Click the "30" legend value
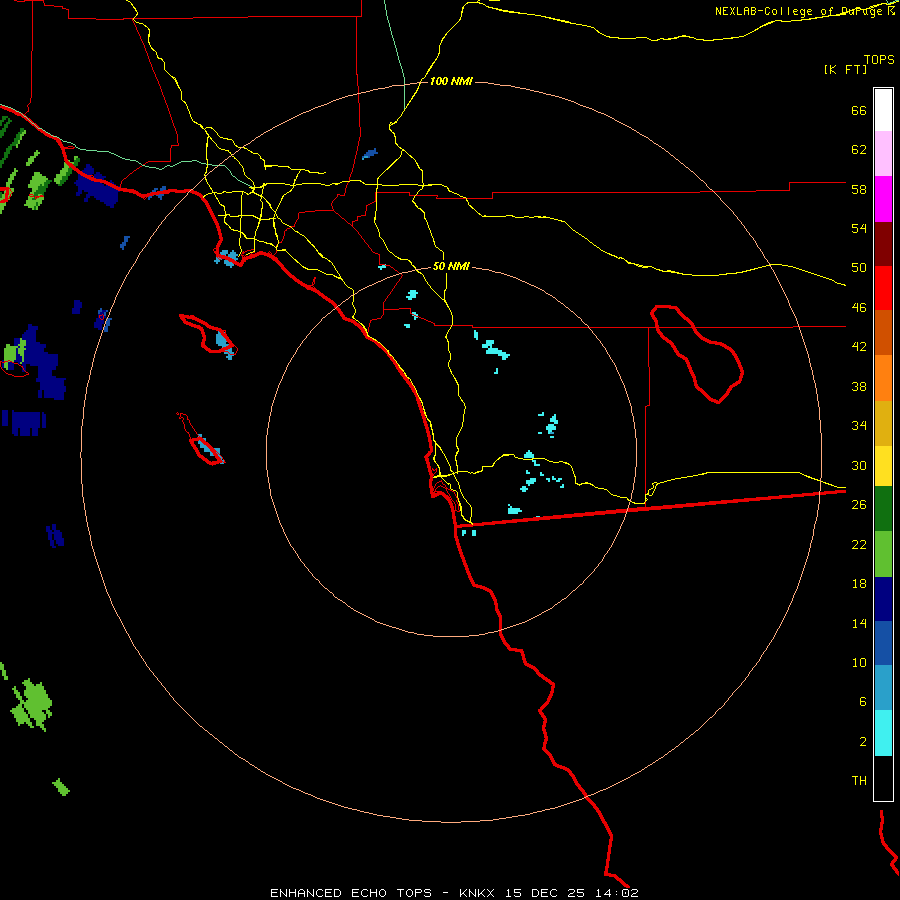The image size is (900, 900). coord(859,465)
